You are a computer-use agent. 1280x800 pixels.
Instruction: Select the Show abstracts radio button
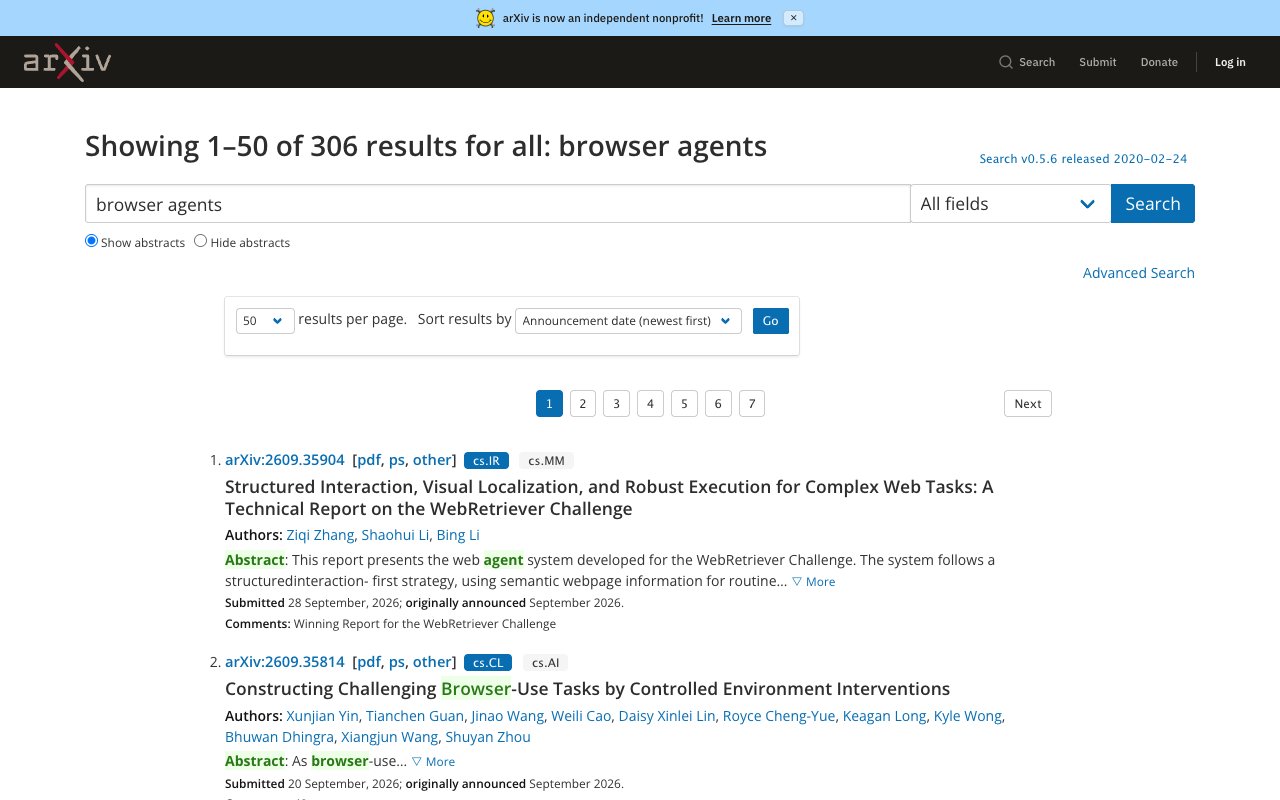pos(91,241)
